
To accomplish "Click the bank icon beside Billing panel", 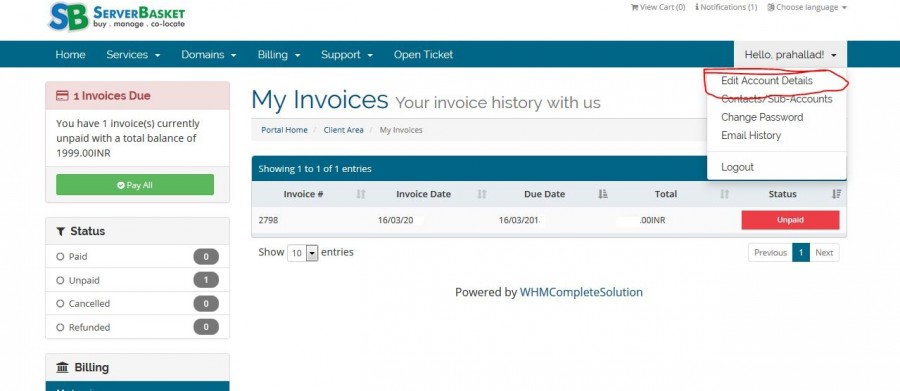I will coord(62,367).
